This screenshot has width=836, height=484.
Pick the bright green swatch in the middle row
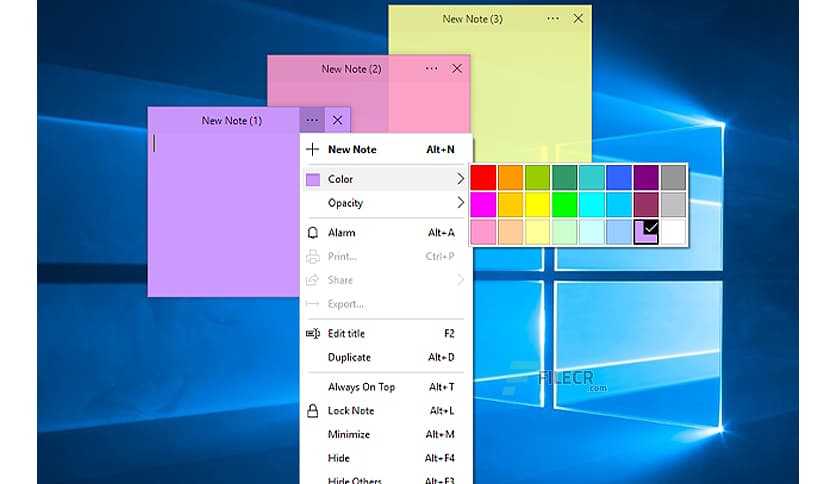point(565,205)
